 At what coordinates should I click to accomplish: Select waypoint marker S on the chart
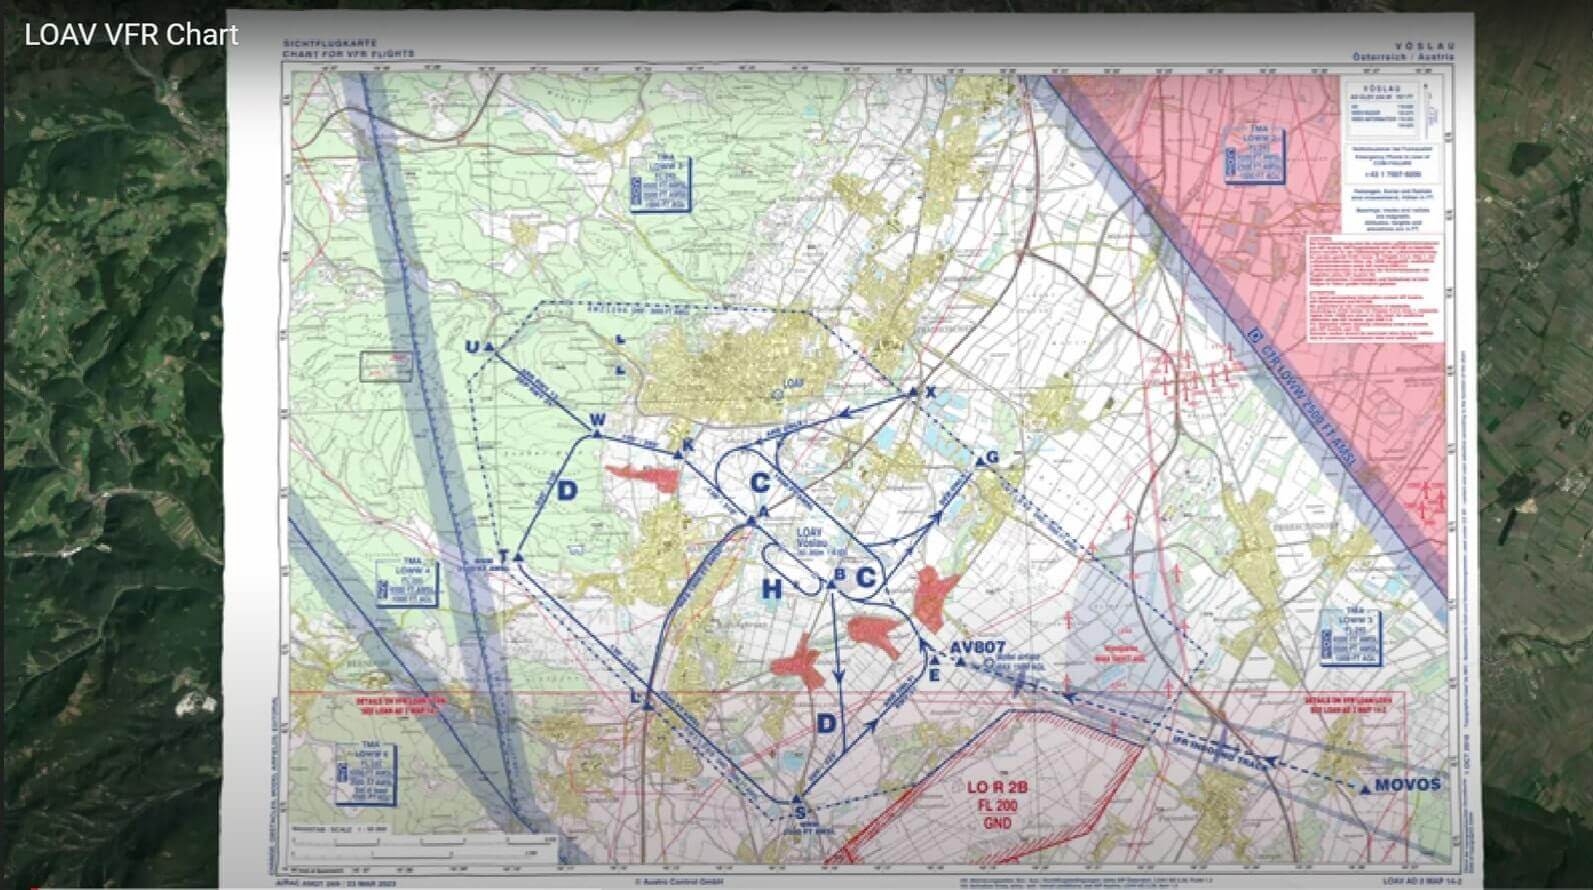click(798, 799)
